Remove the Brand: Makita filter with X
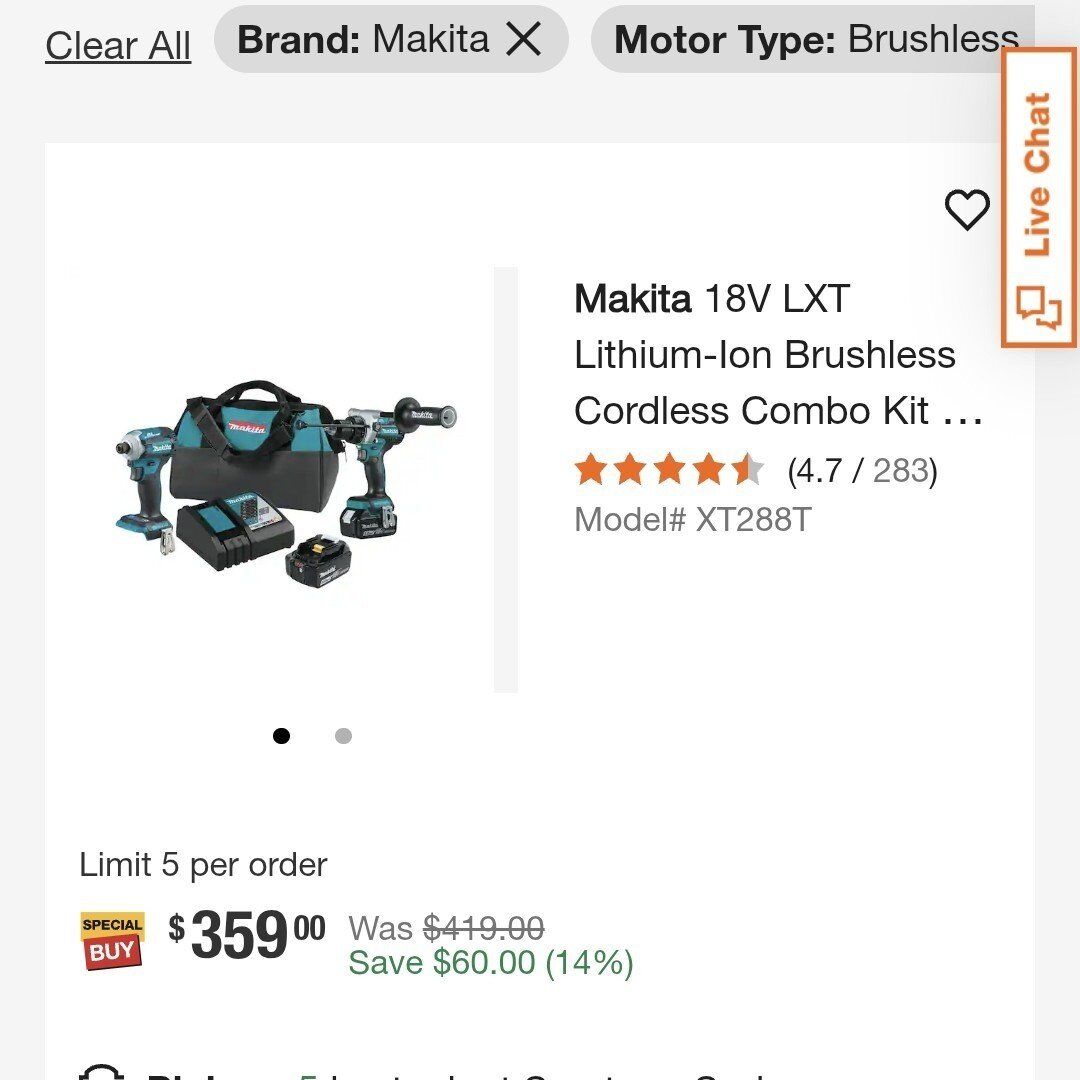Image resolution: width=1080 pixels, height=1080 pixels. 523,40
